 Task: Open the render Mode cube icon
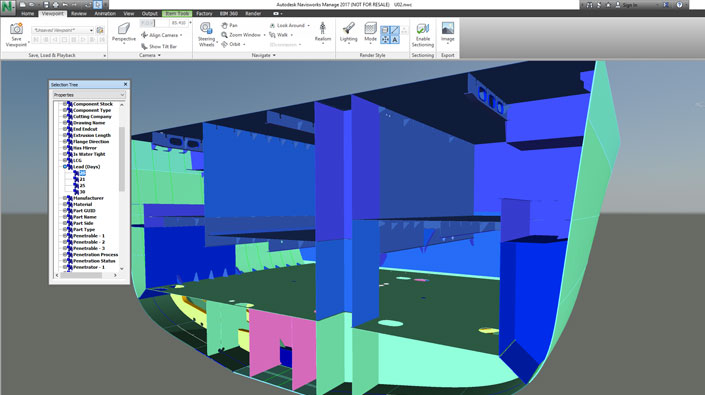click(x=370, y=32)
